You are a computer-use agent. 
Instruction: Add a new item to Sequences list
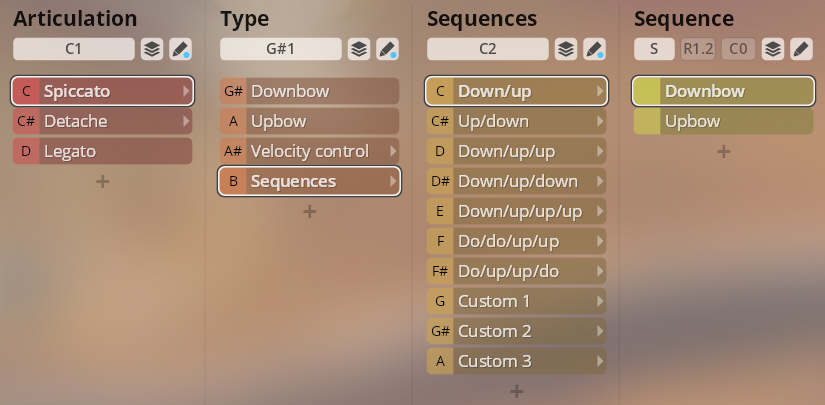[x=516, y=392]
